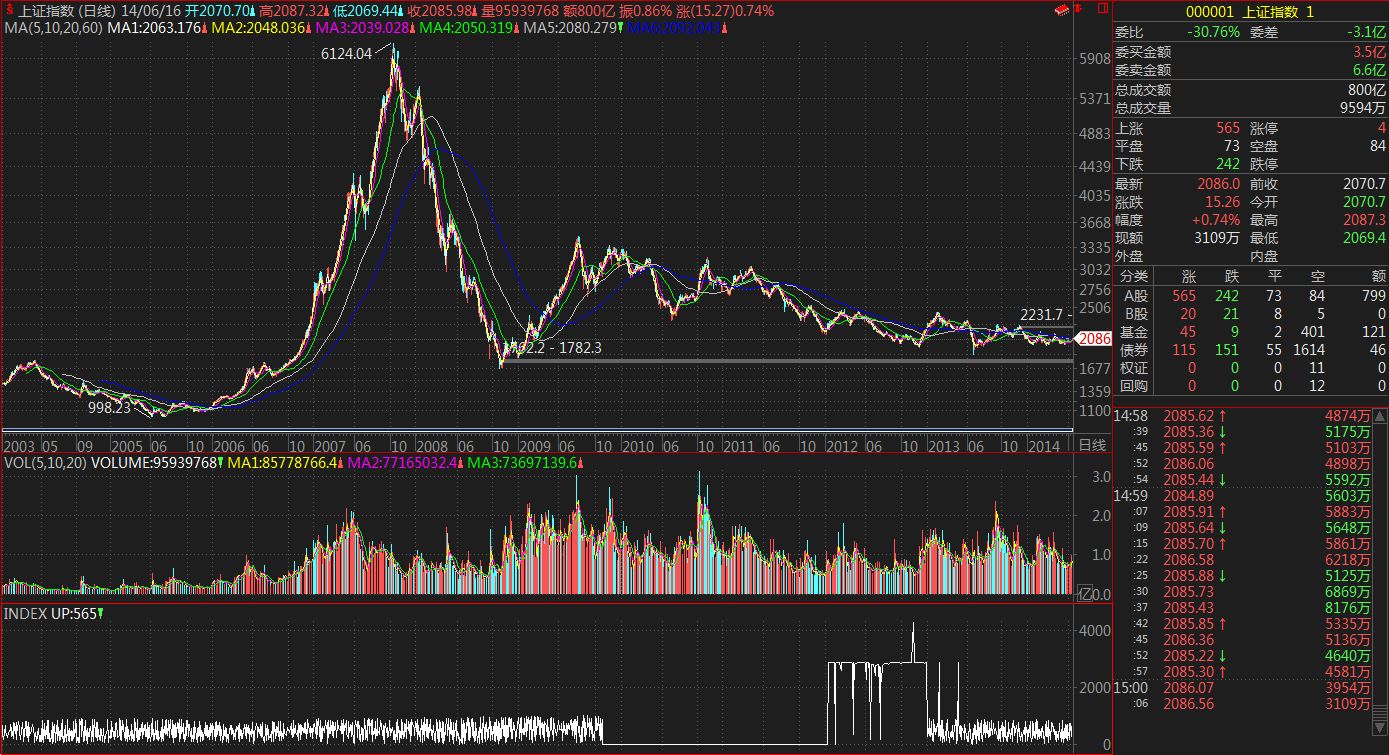Open the 日线 period selector
1389x755 pixels.
(1093, 445)
